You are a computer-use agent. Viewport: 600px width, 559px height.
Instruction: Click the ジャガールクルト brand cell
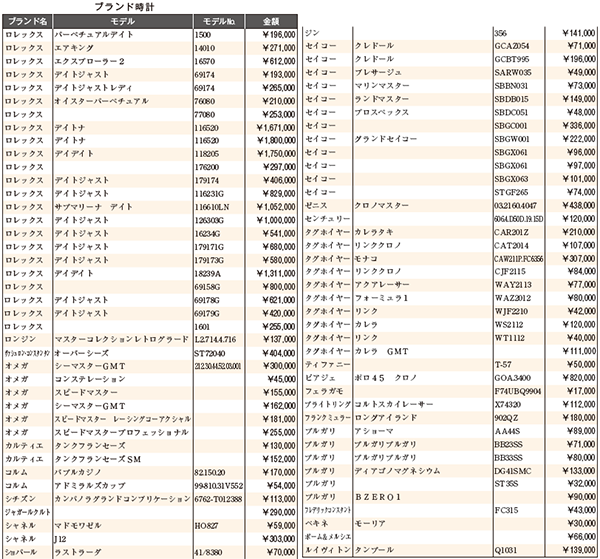tap(28, 512)
